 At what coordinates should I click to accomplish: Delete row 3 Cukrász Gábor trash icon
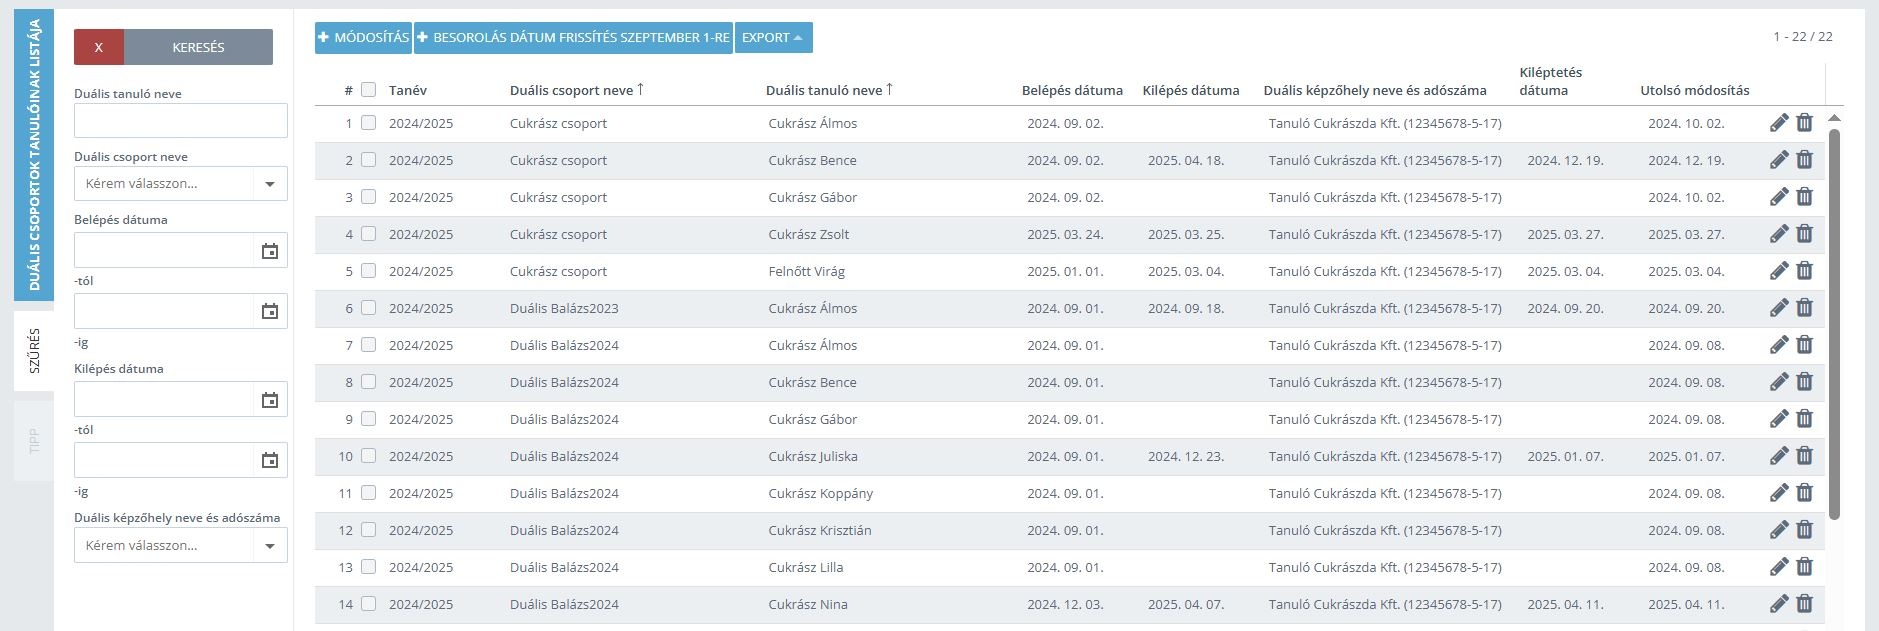(x=1804, y=197)
